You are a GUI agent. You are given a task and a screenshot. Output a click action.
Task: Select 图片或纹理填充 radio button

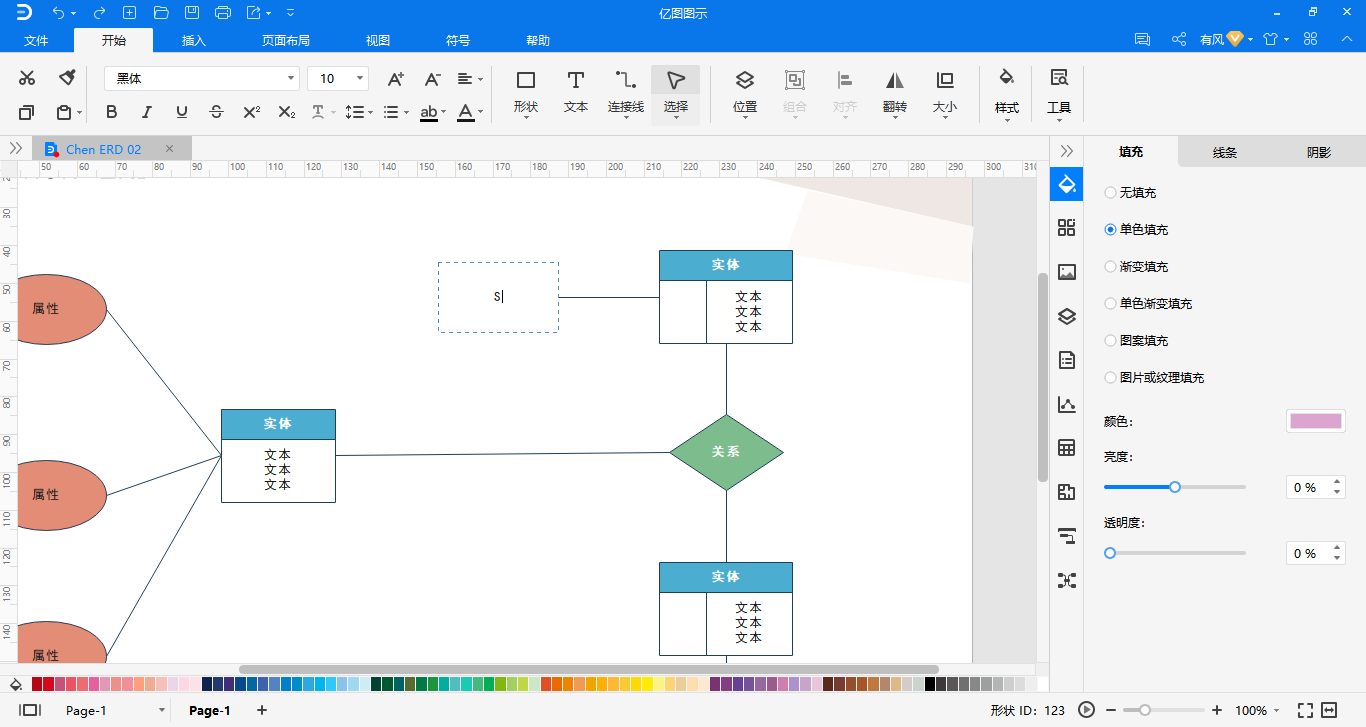(1110, 377)
